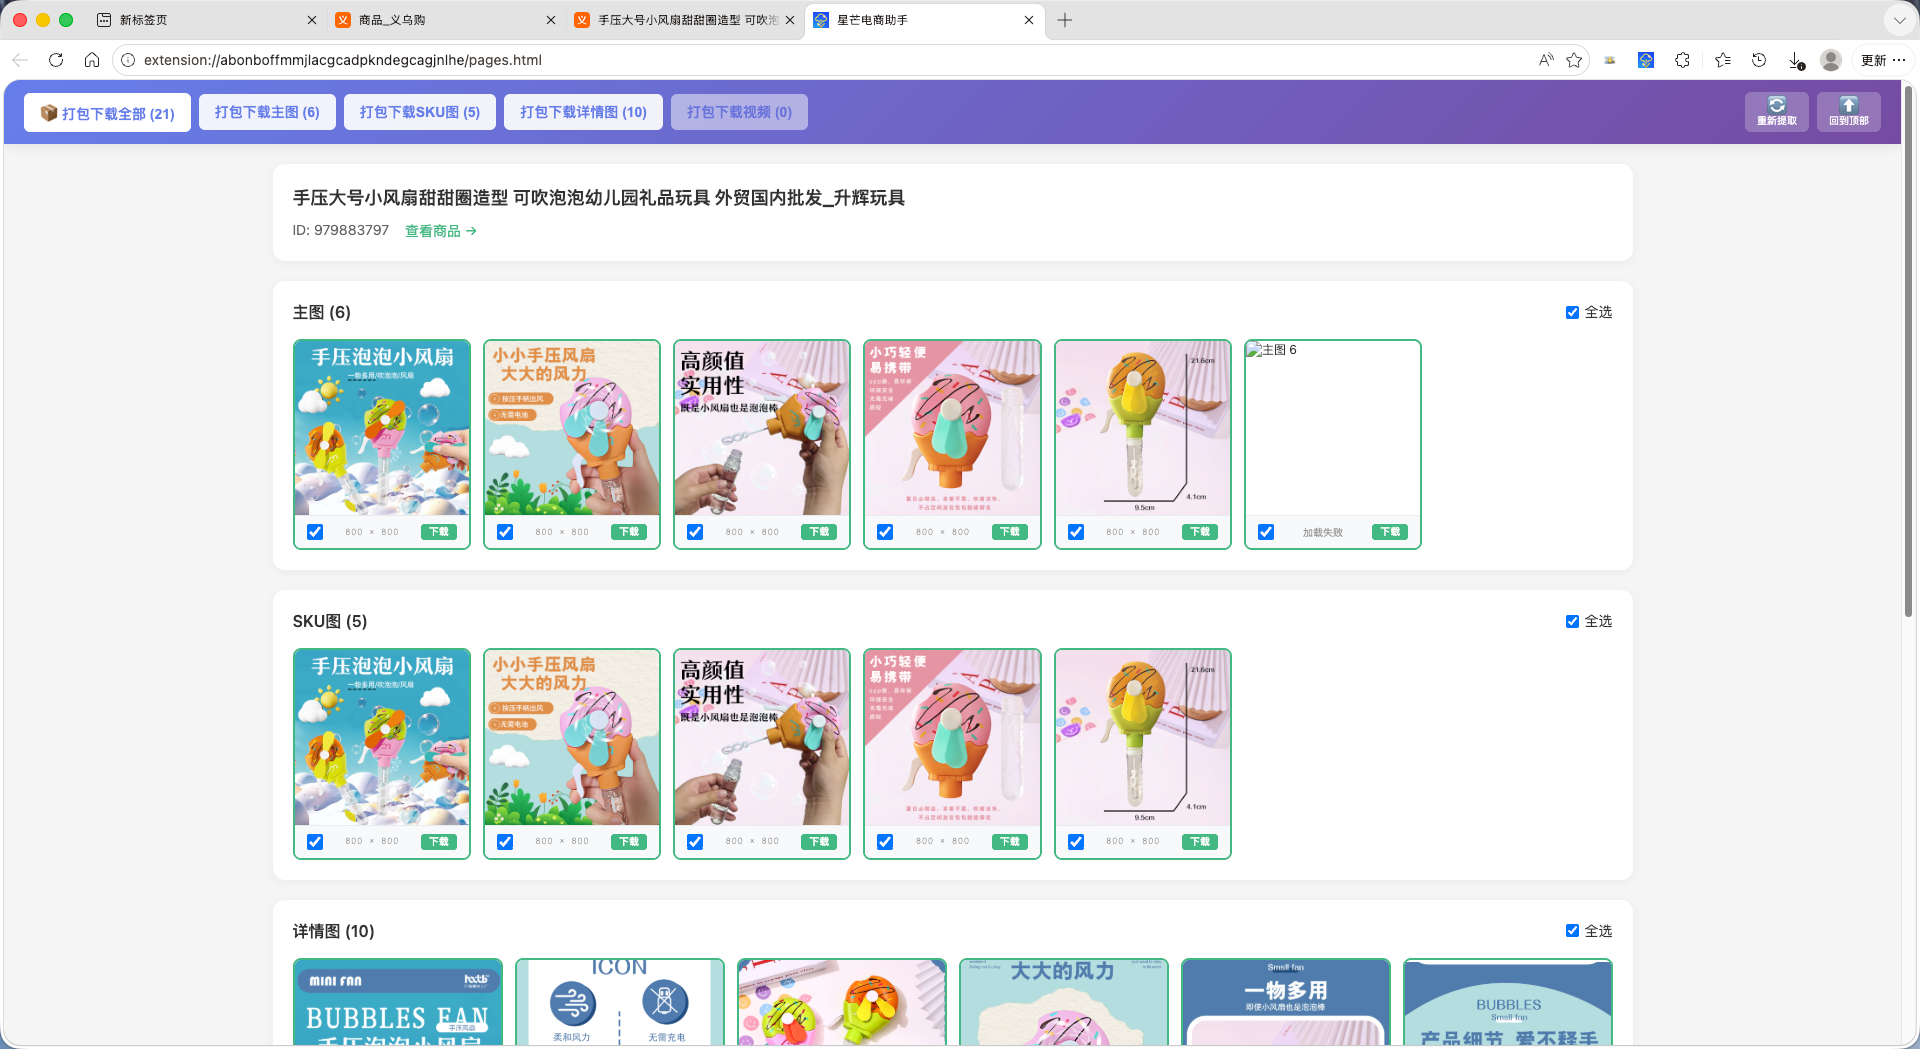Toggle 全选 for the 详情图 section
Viewport: 1920px width, 1049px height.
1572,931
